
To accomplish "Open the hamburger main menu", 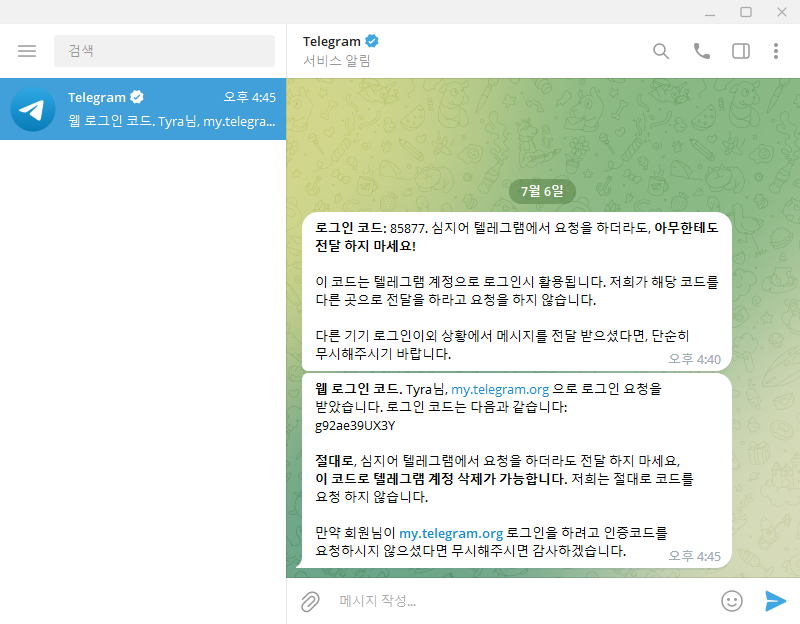I will click(27, 51).
